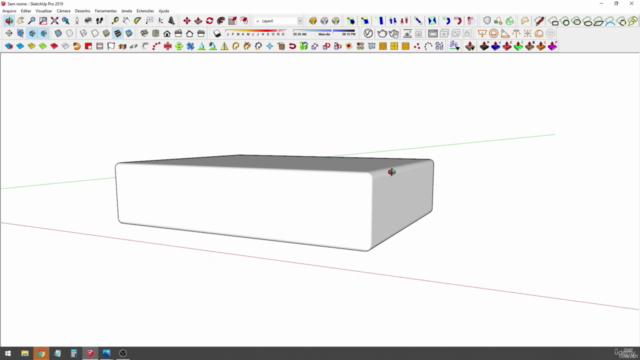This screenshot has height=360, width=640.
Task: Toggle Display Section Fill
Action: [44, 33]
